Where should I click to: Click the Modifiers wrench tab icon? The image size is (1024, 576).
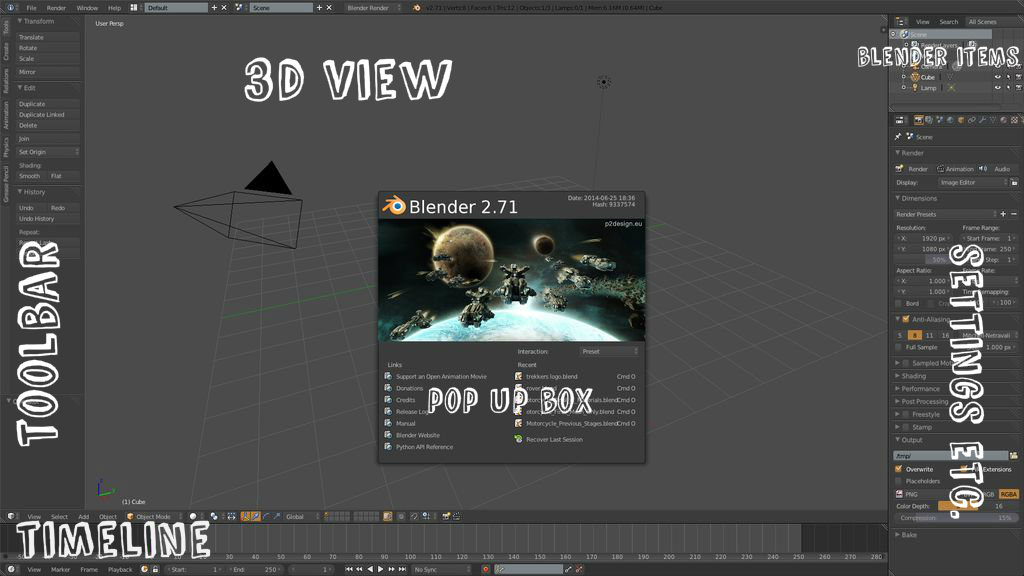click(x=982, y=120)
